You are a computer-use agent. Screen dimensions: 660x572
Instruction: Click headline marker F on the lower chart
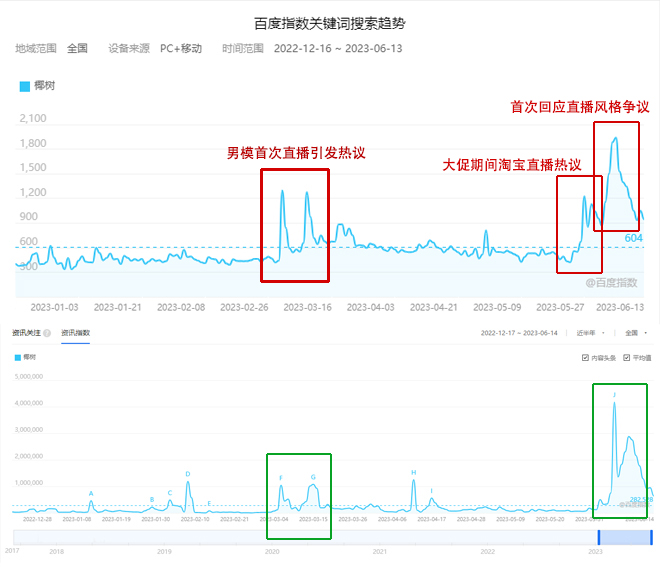(281, 478)
